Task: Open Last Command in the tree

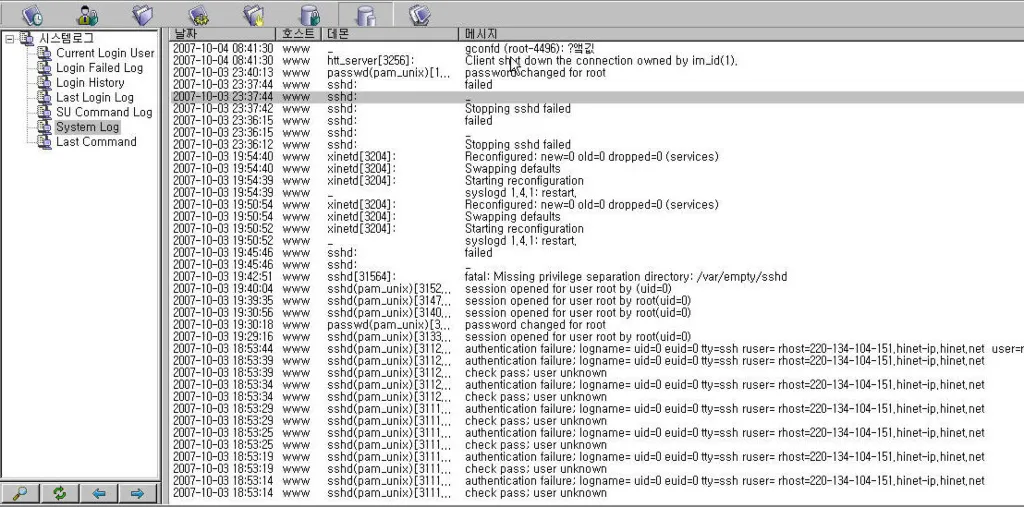Action: [96, 142]
